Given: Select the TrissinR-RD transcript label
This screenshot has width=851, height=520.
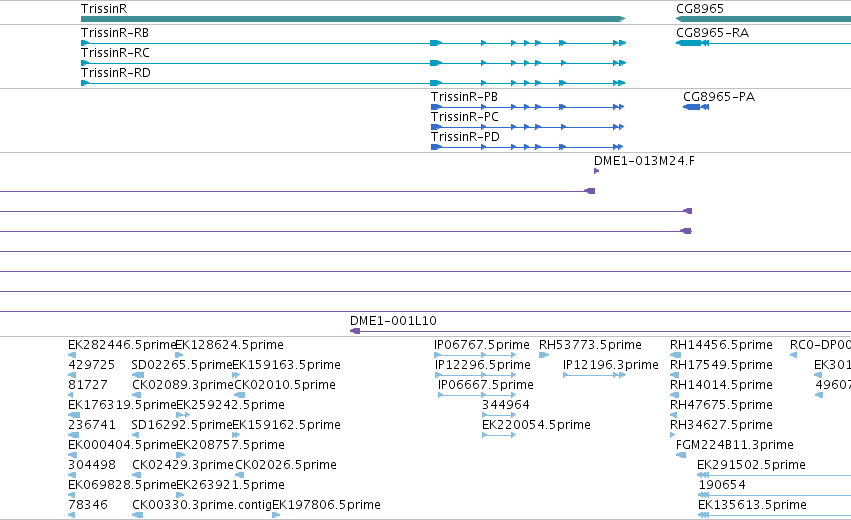Looking at the screenshot, I should (x=116, y=73).
